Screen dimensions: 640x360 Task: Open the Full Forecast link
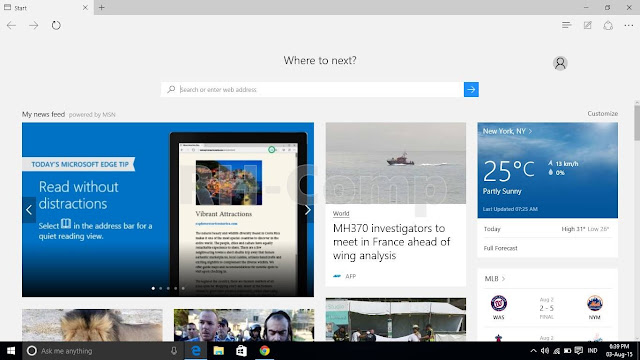pos(500,248)
